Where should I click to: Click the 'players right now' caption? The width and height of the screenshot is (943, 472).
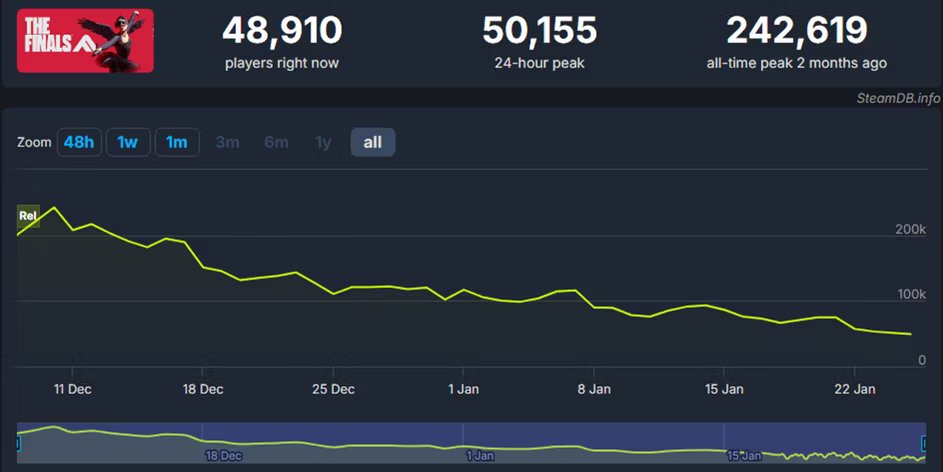click(282, 63)
